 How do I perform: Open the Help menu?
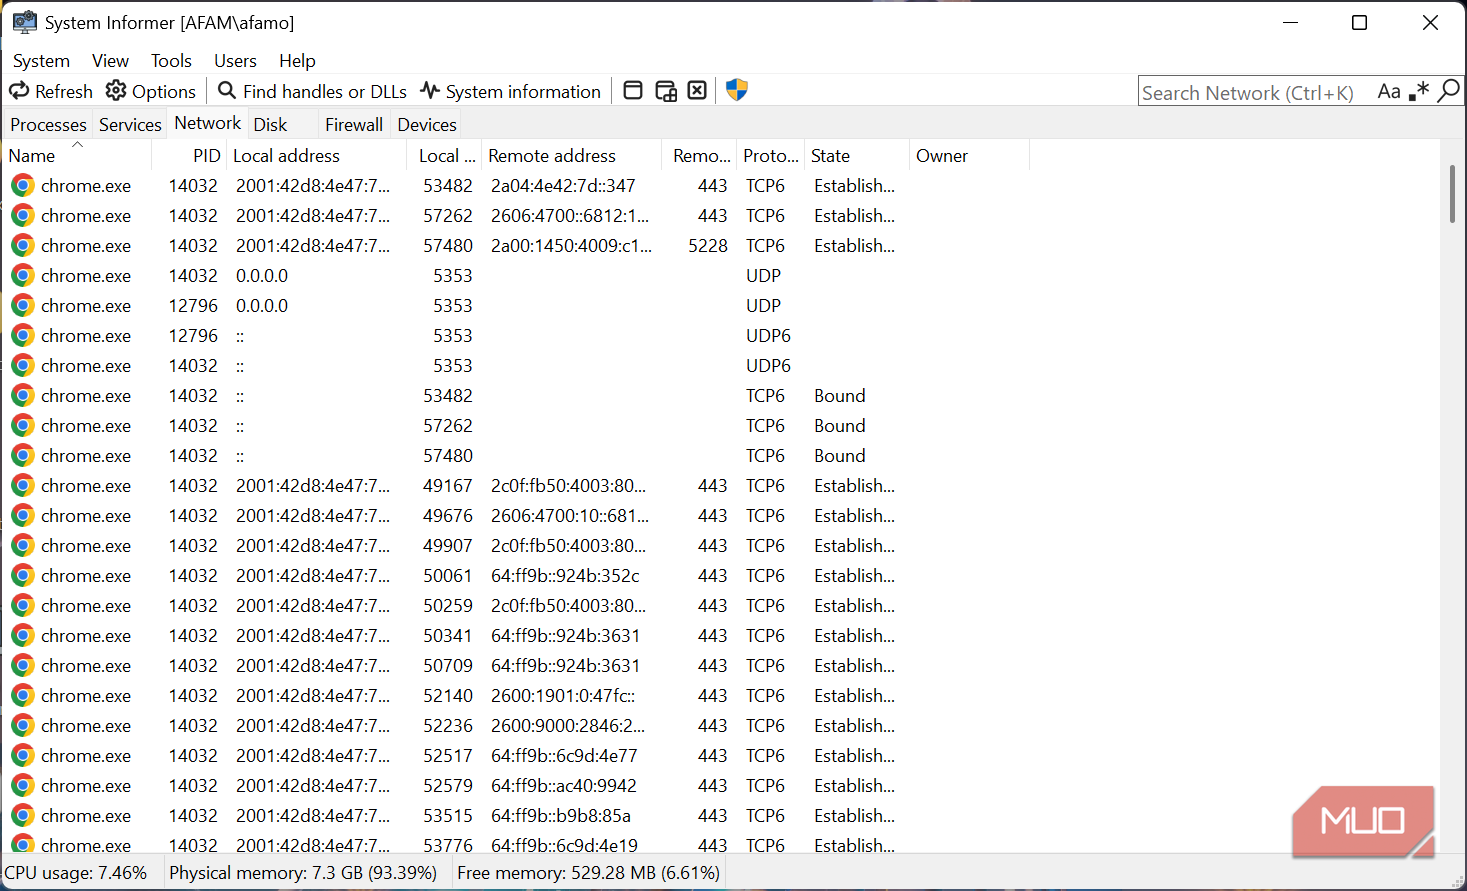(x=297, y=61)
